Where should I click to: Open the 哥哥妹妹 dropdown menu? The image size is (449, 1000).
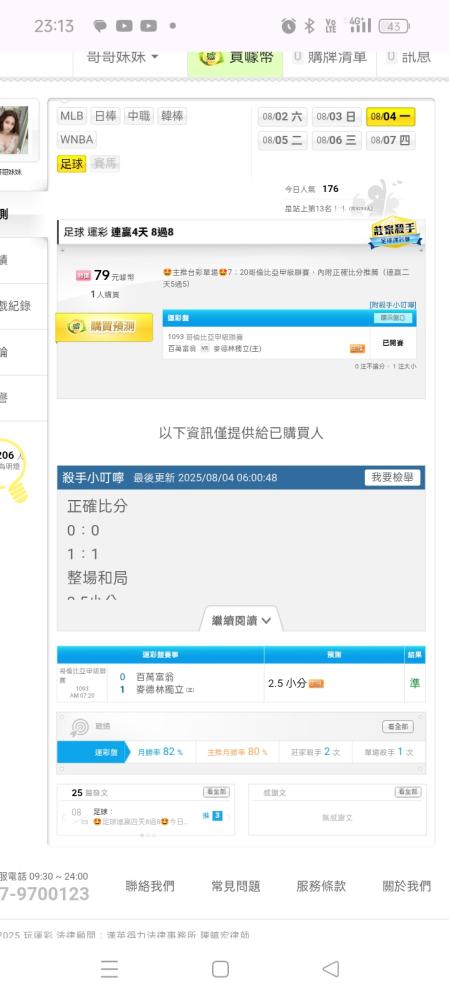pyautogui.click(x=122, y=57)
